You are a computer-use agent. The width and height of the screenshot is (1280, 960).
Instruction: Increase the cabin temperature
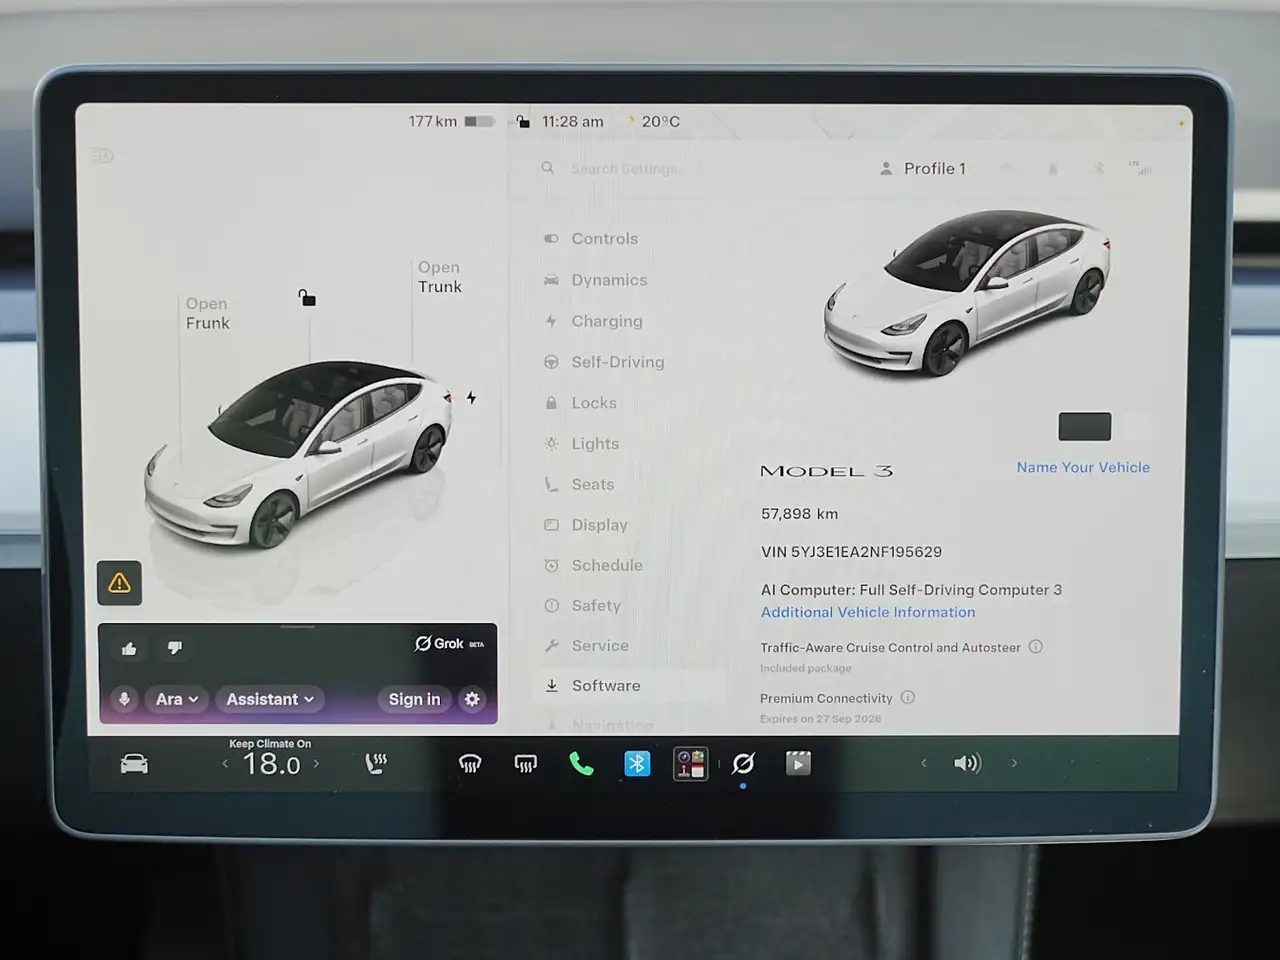317,764
